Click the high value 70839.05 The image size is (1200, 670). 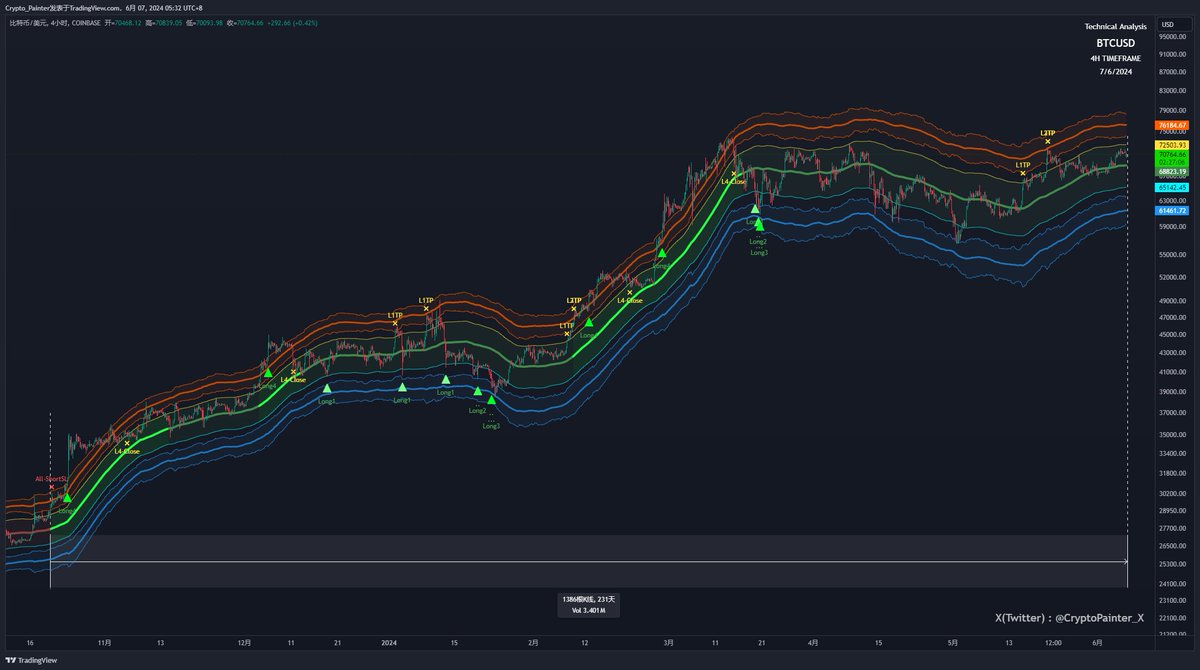click(x=167, y=21)
